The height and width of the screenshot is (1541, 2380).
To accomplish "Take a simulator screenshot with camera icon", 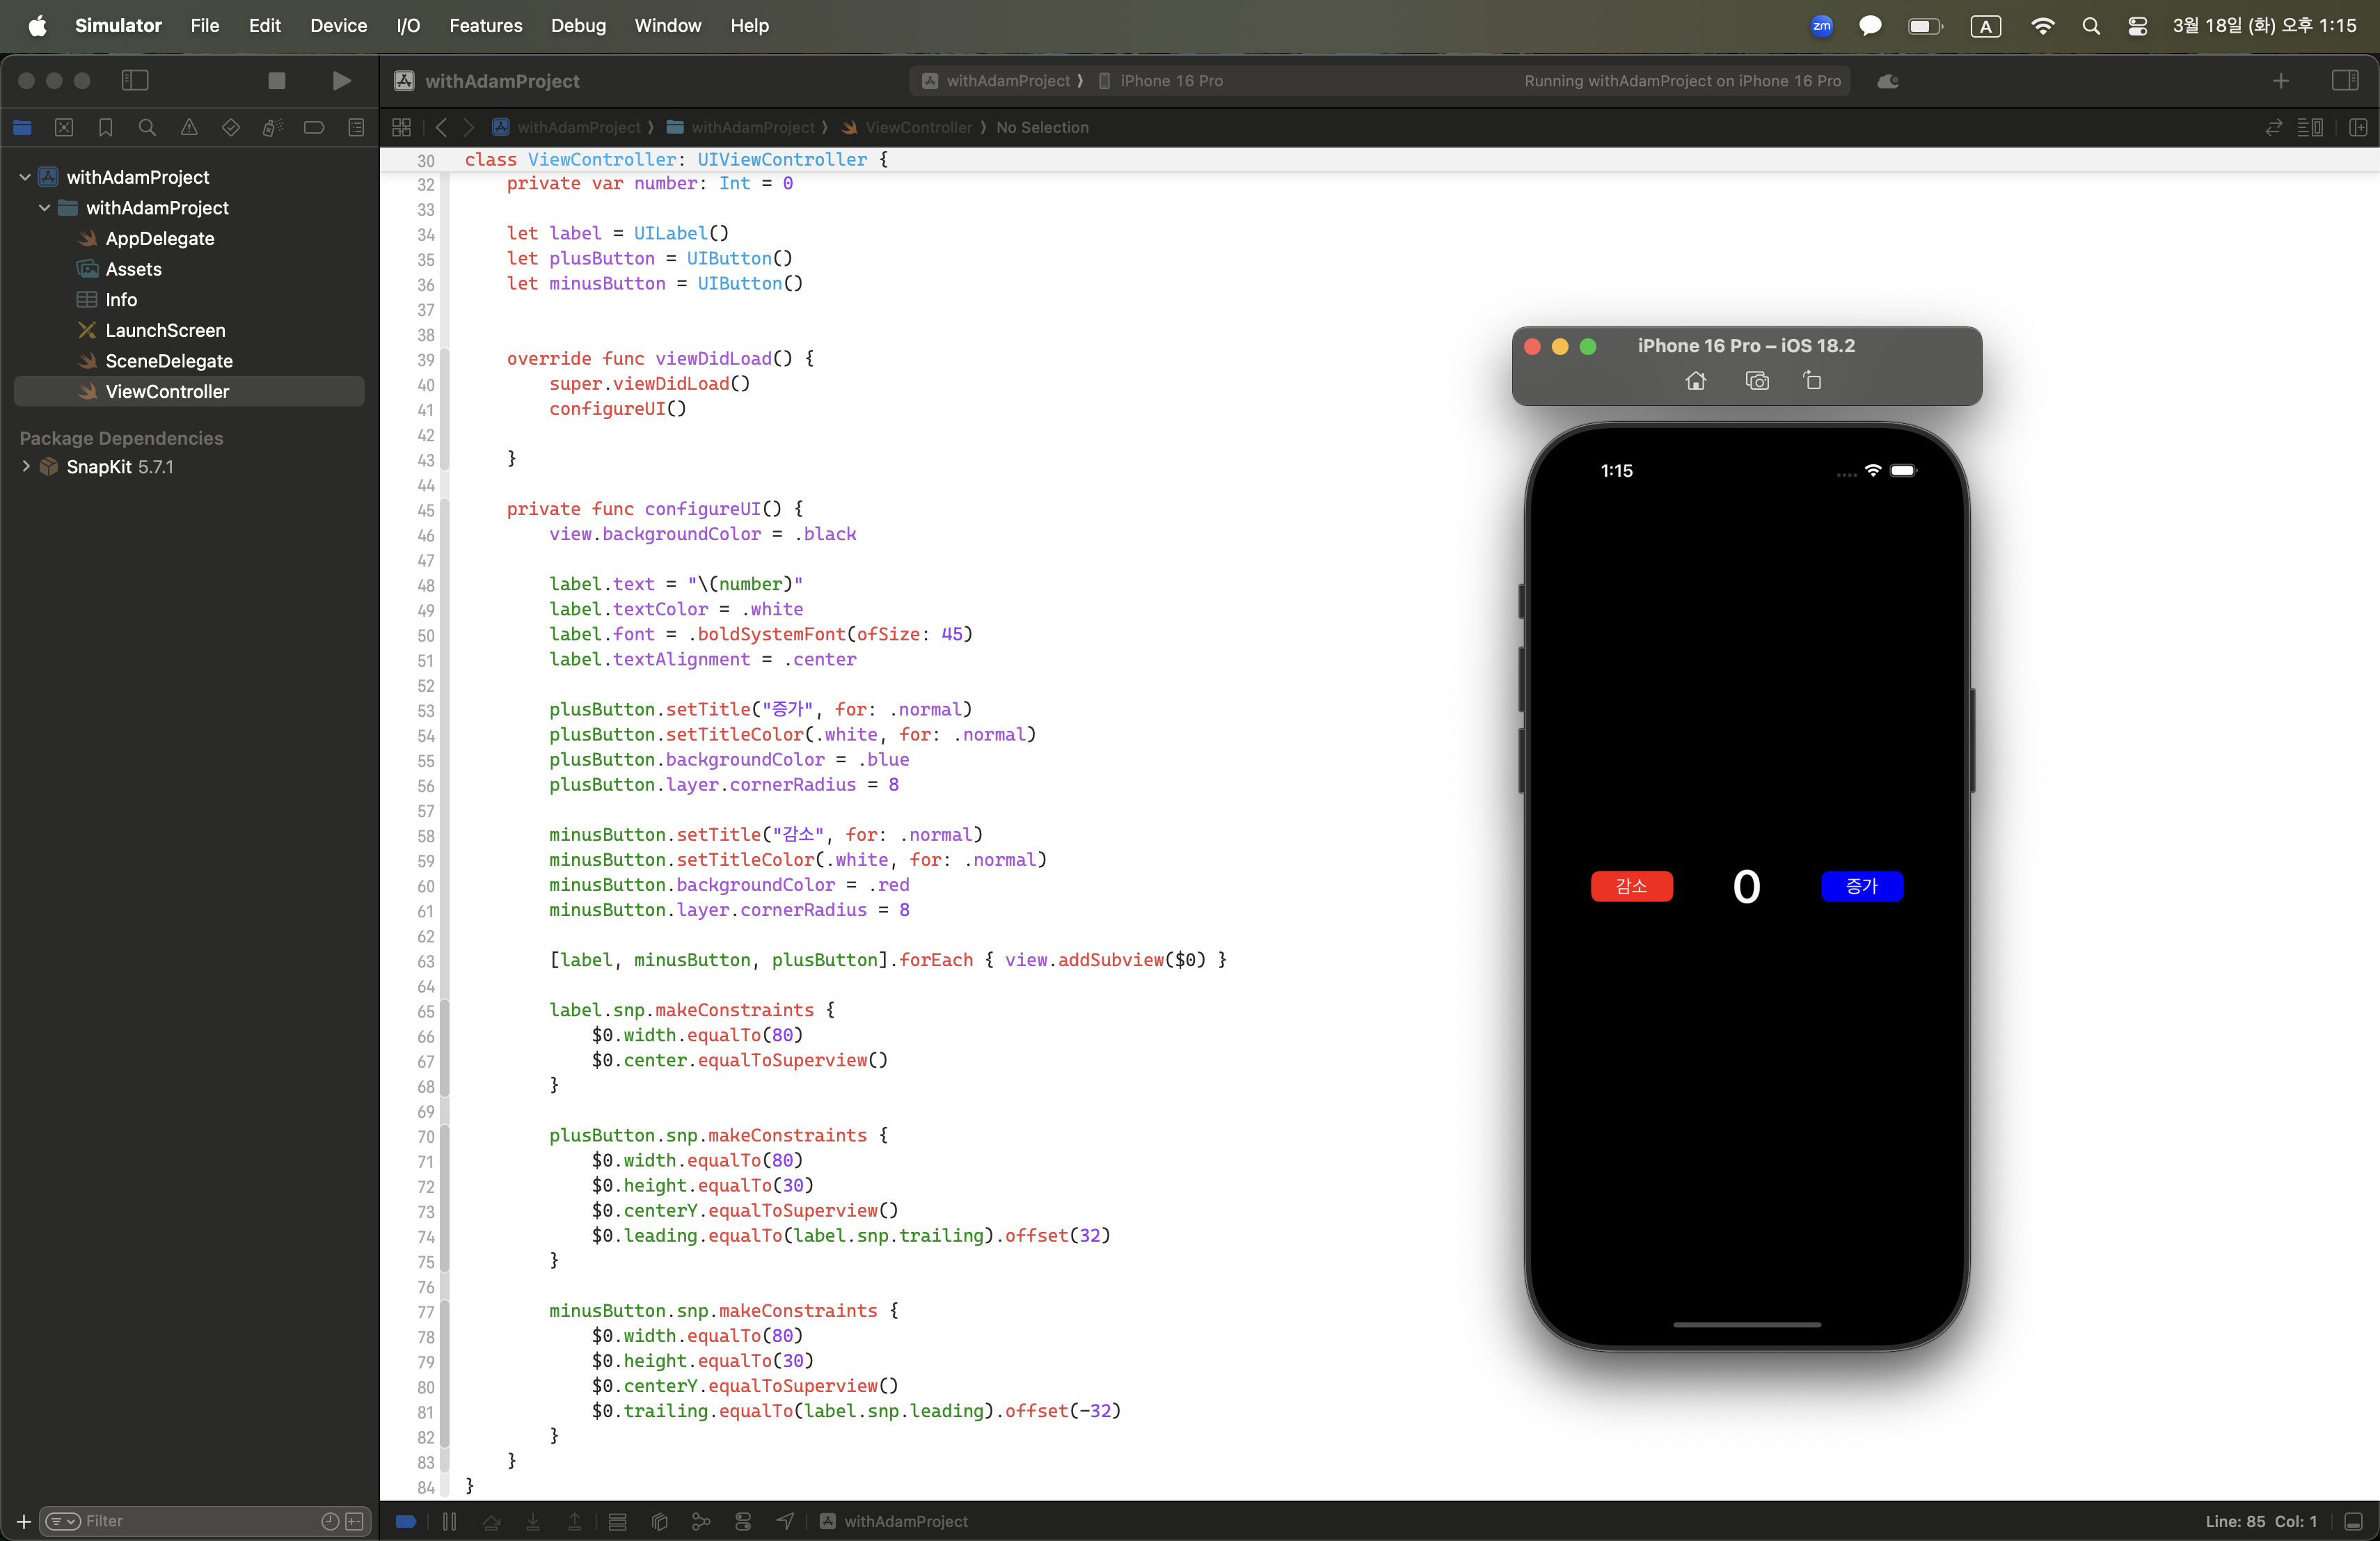I will coord(1757,381).
